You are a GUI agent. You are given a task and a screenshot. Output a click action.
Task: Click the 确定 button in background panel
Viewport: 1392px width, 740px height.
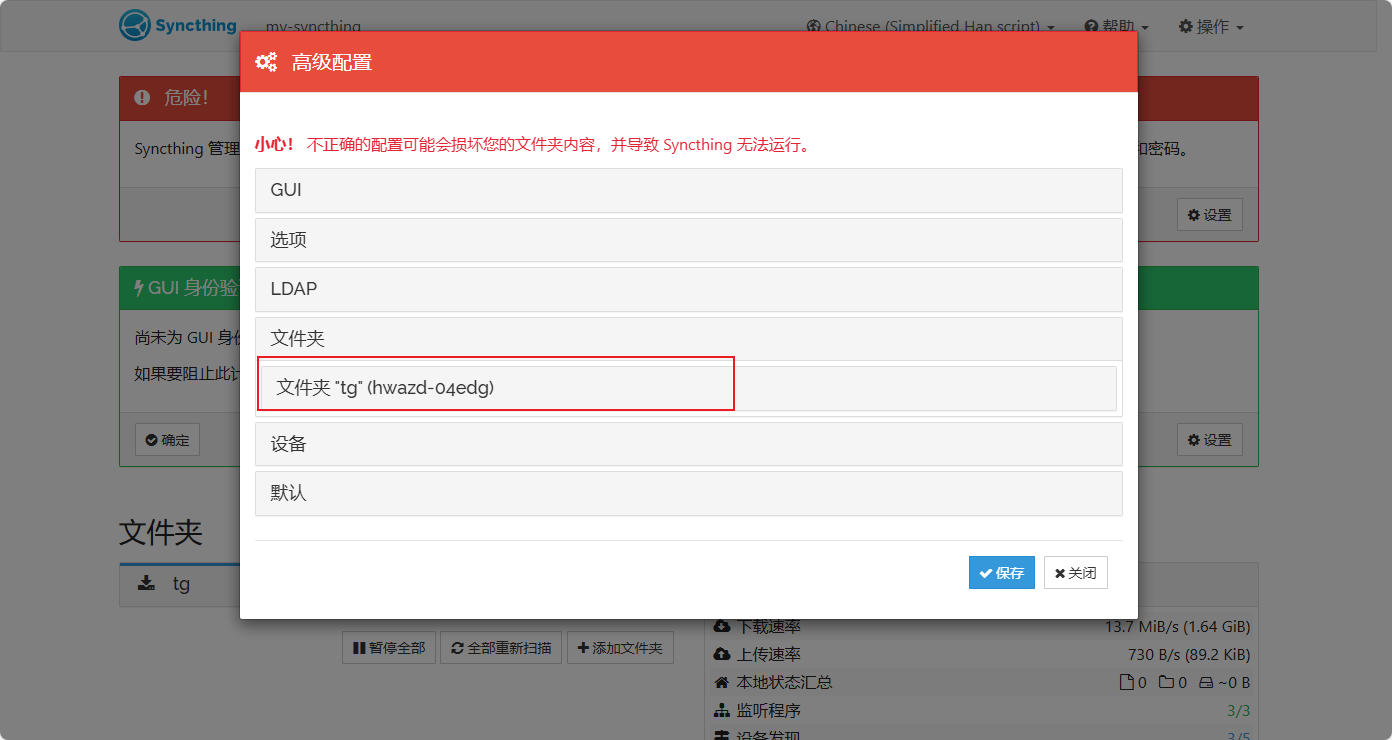pos(167,440)
